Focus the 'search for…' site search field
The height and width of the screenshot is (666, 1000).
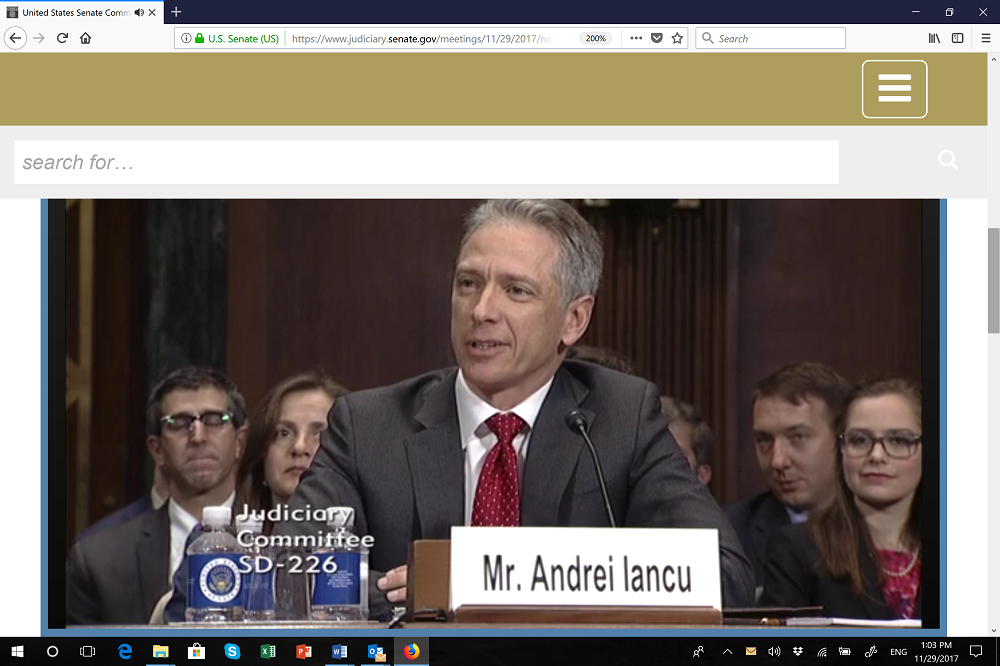tap(426, 162)
